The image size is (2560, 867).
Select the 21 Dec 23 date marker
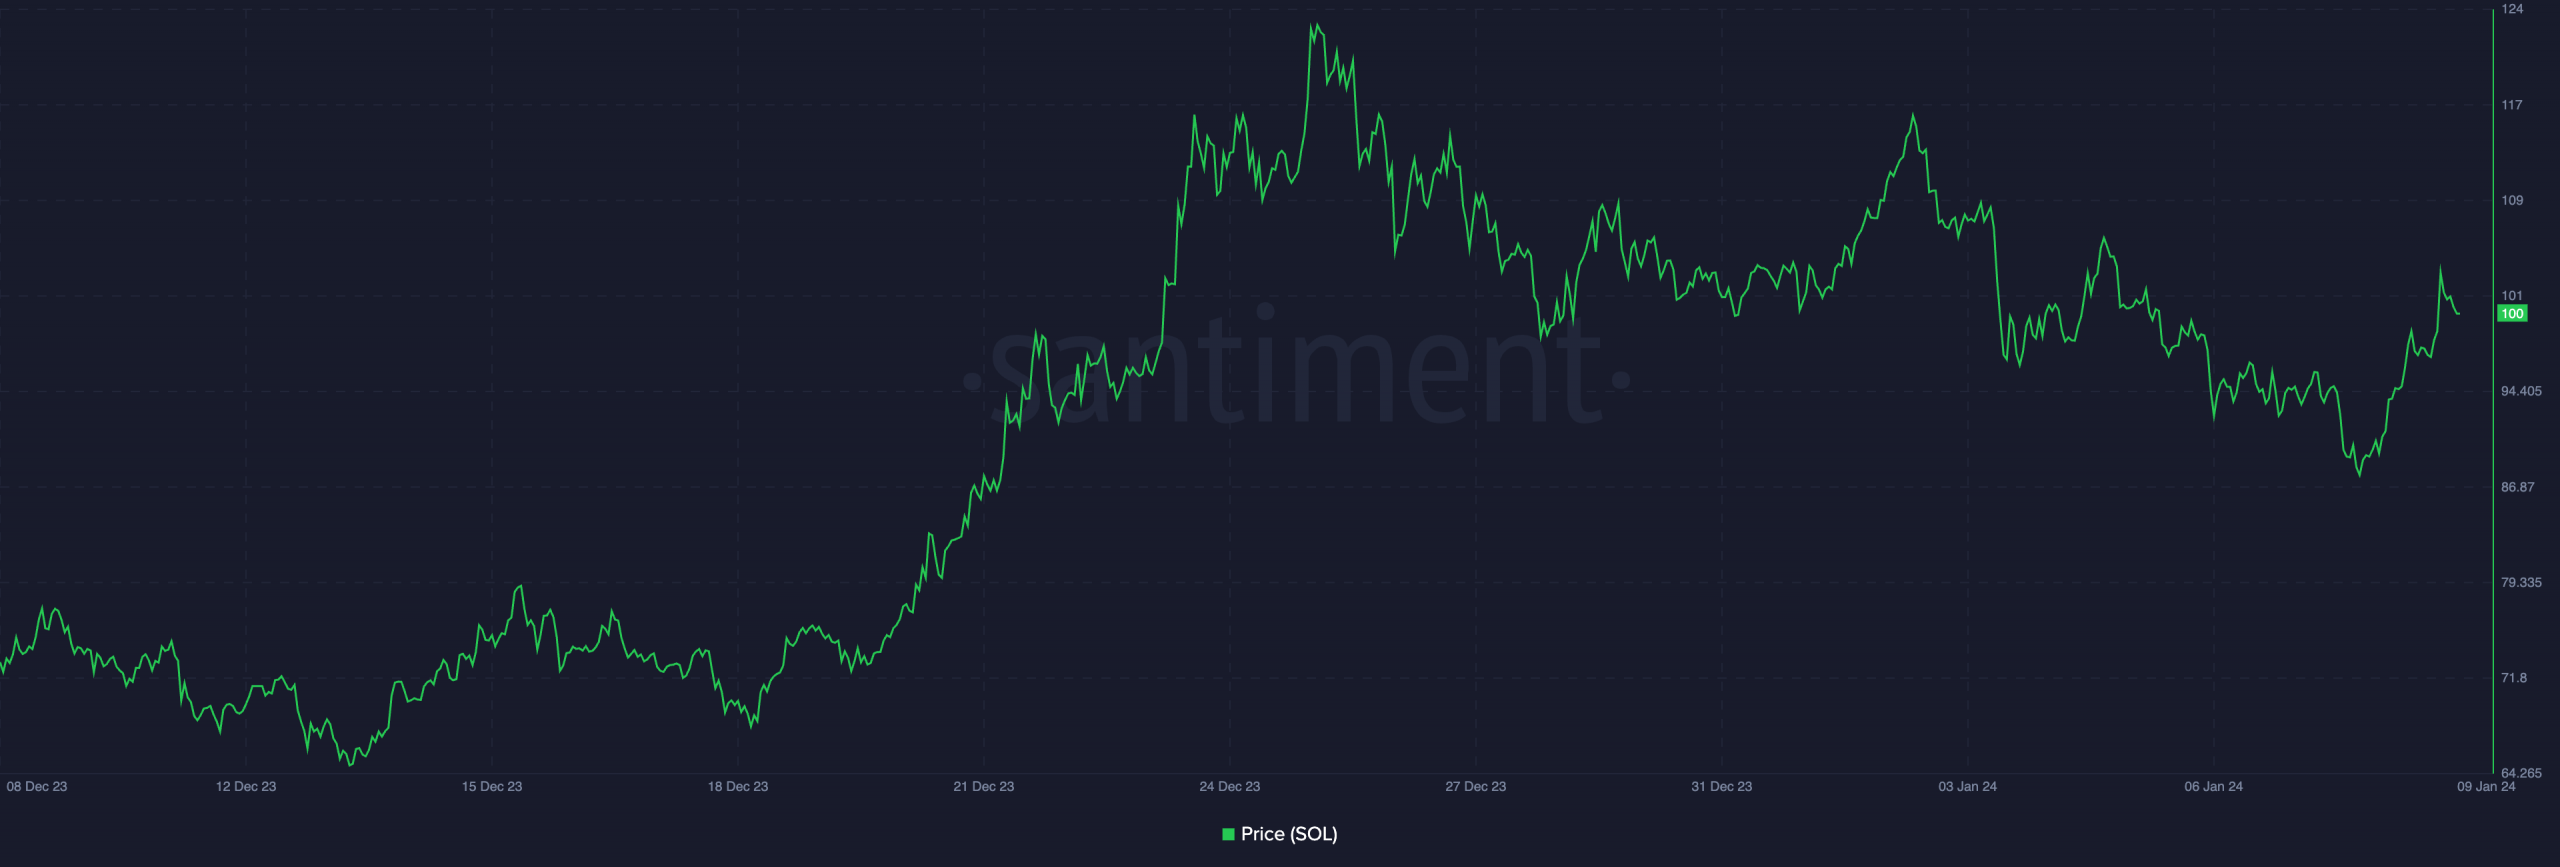(x=984, y=787)
